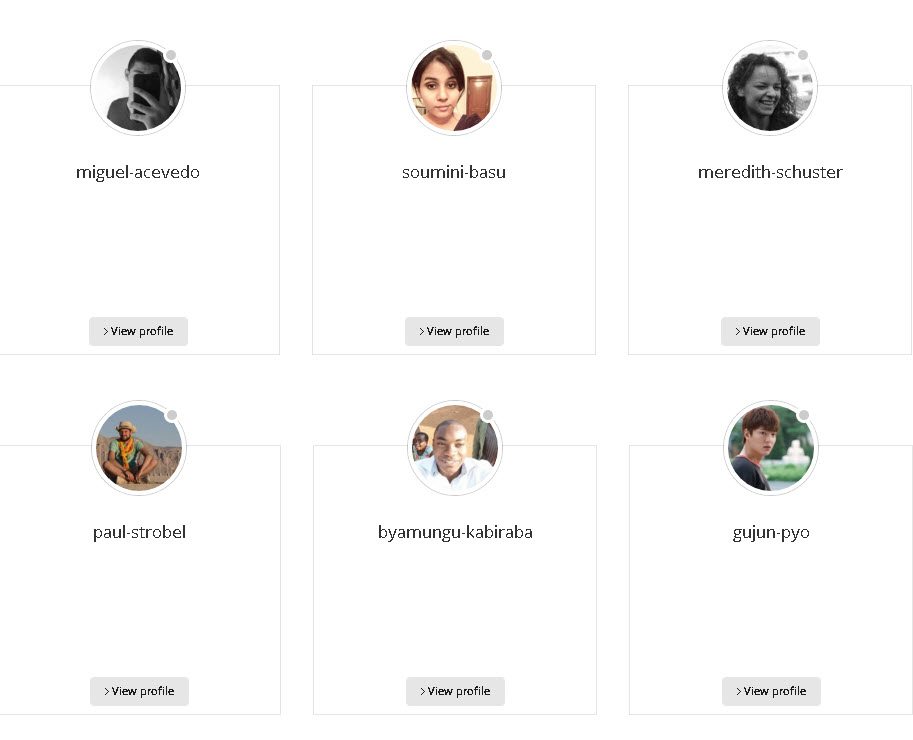Click the avatar above the byamungu-kabiraba name

click(x=455, y=448)
